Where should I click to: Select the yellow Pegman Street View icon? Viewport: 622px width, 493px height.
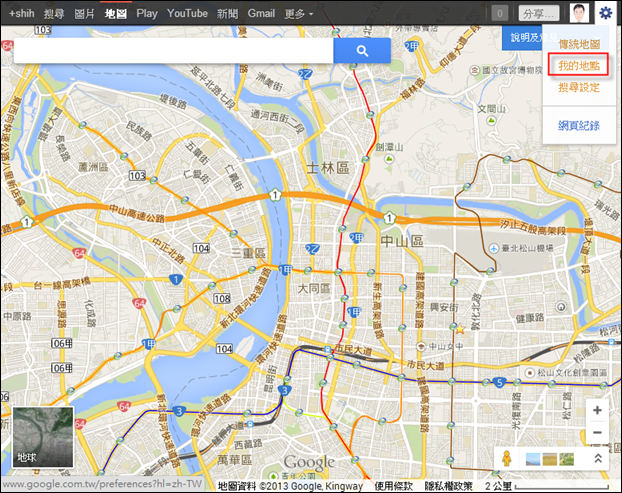[x=506, y=459]
